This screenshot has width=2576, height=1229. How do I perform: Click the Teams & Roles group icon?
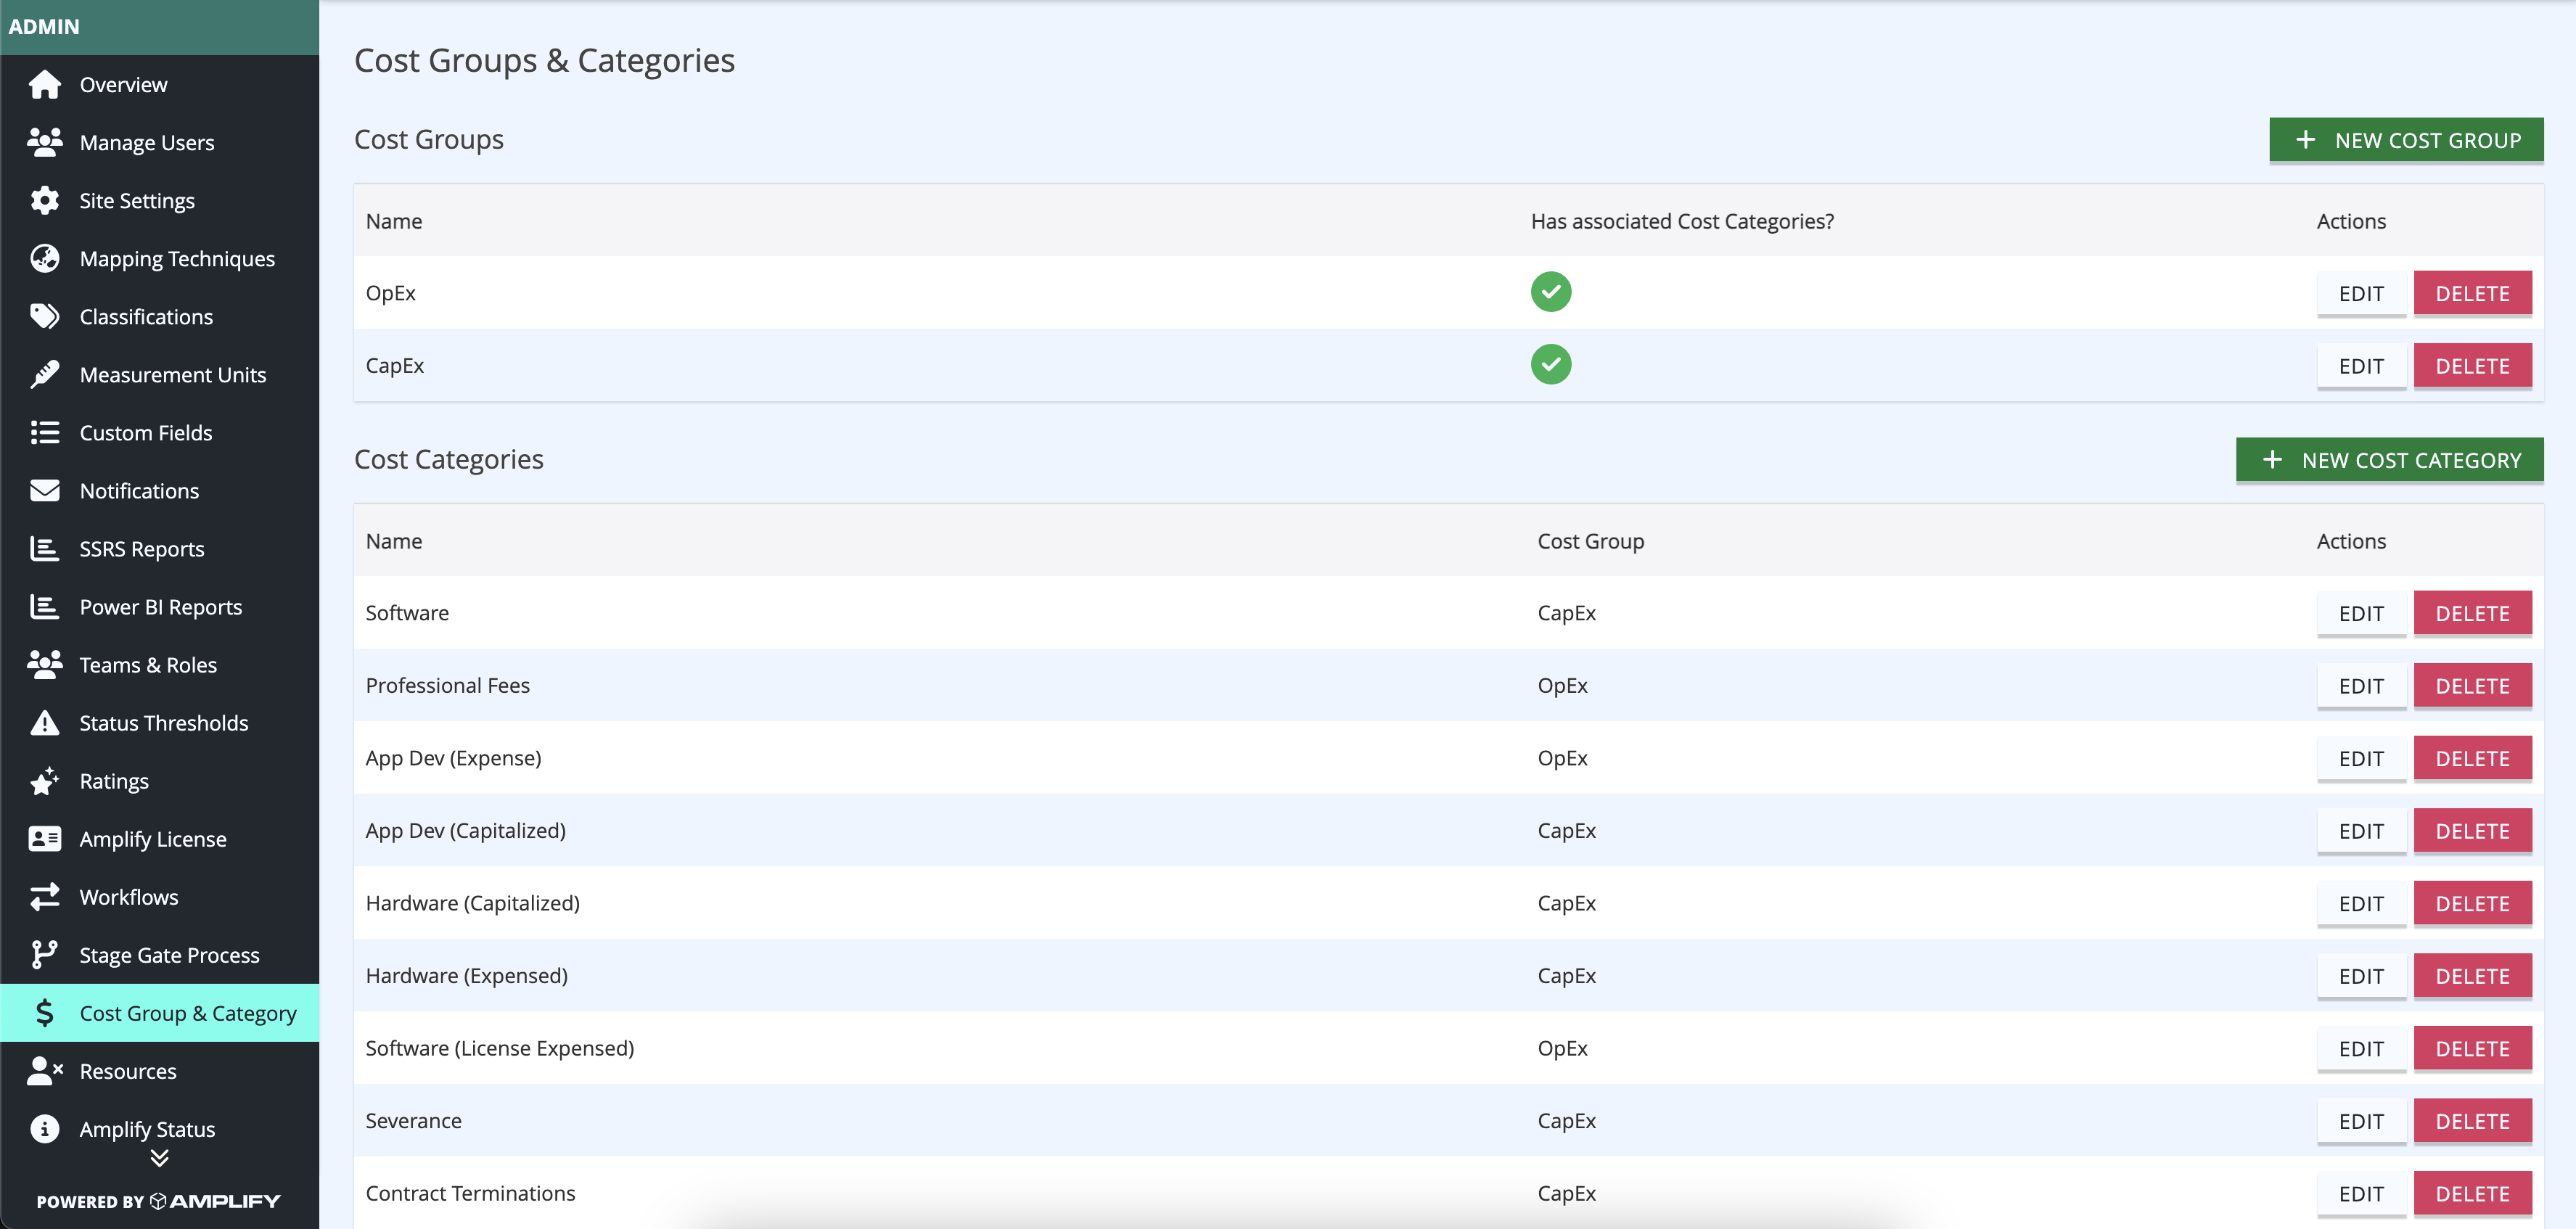(x=44, y=665)
